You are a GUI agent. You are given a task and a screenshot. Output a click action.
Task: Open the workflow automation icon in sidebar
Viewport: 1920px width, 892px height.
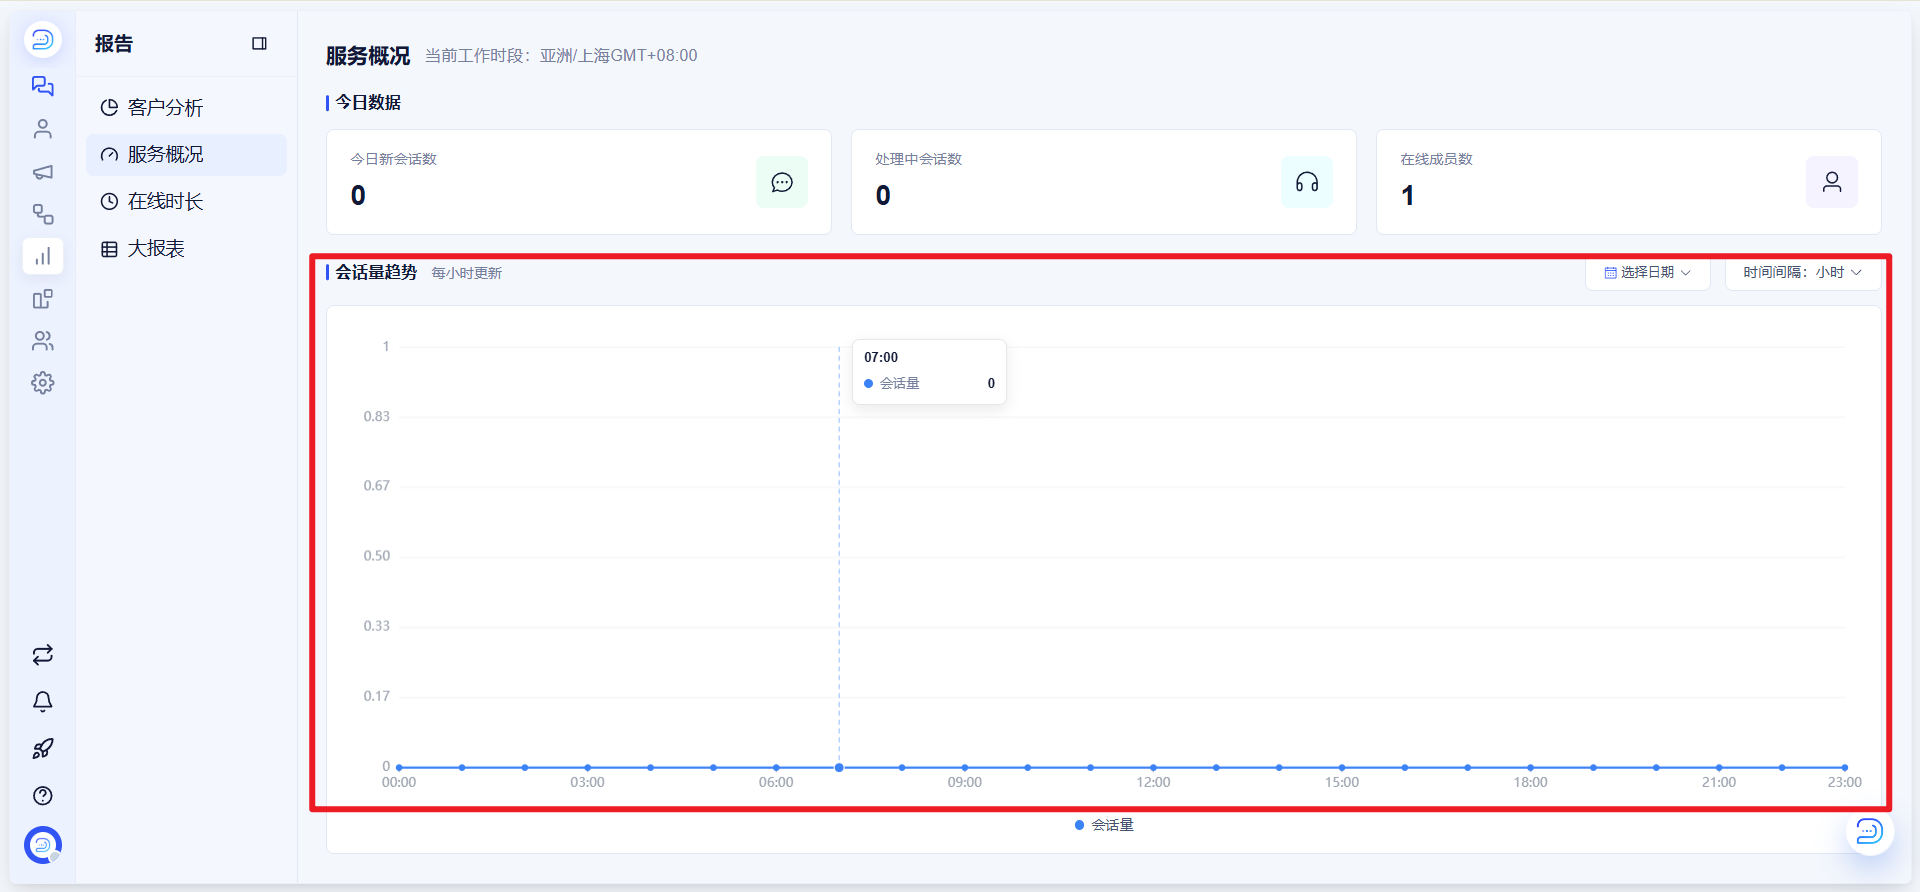tap(42, 214)
